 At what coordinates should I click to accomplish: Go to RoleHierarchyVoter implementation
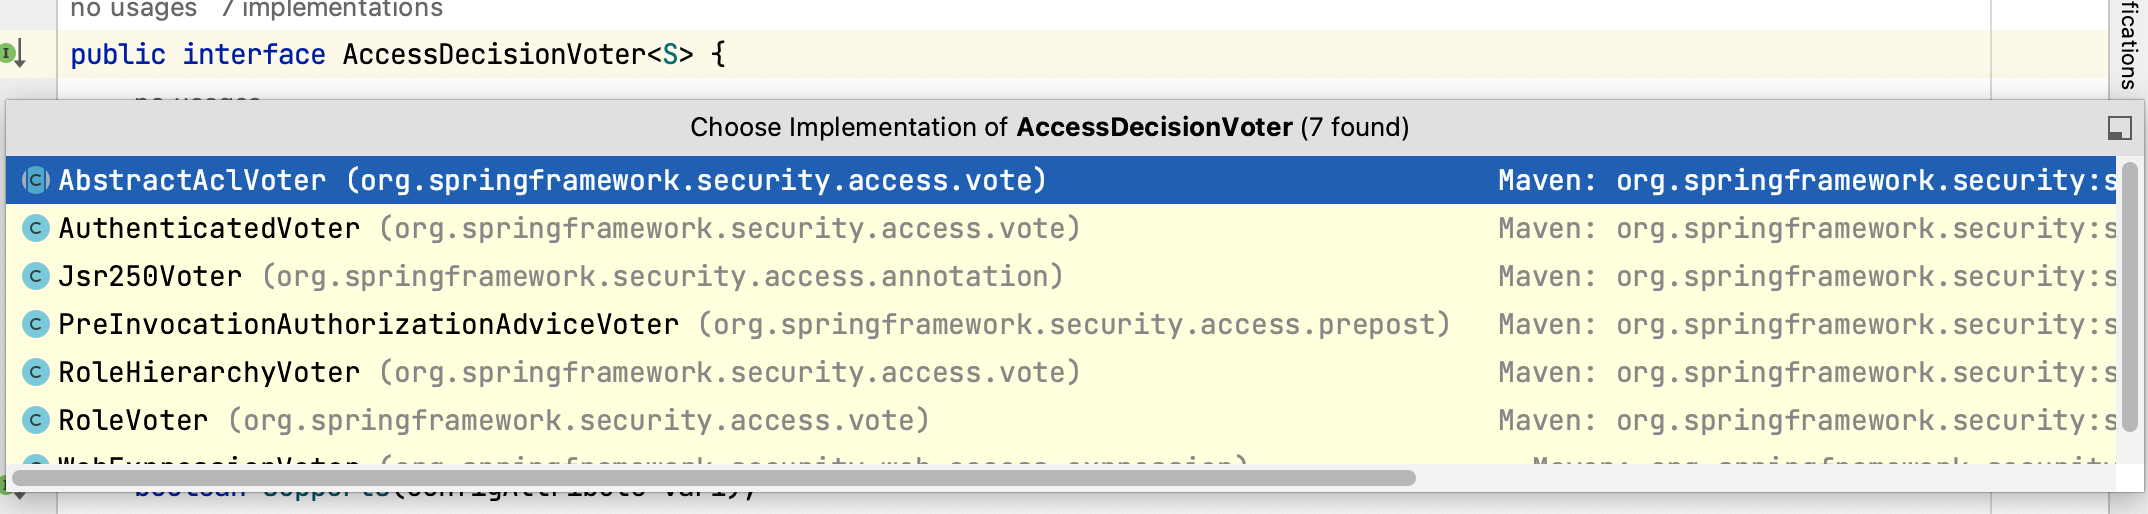click(x=1061, y=372)
